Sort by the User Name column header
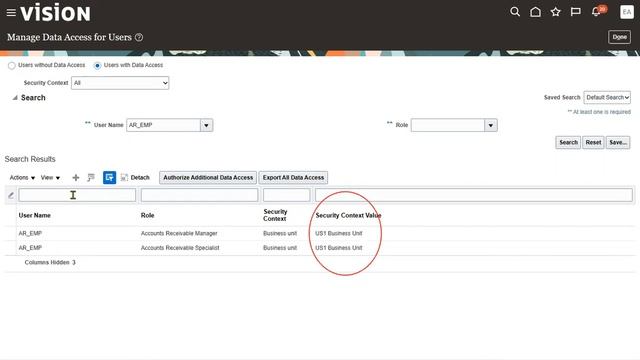 [35, 216]
